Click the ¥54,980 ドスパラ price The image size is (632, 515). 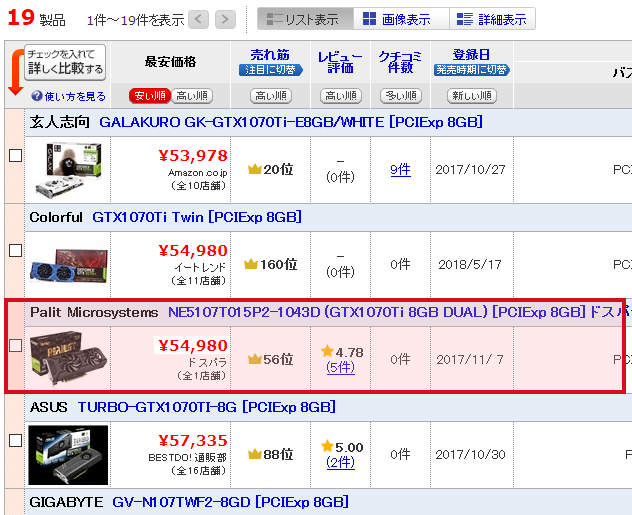[193, 346]
